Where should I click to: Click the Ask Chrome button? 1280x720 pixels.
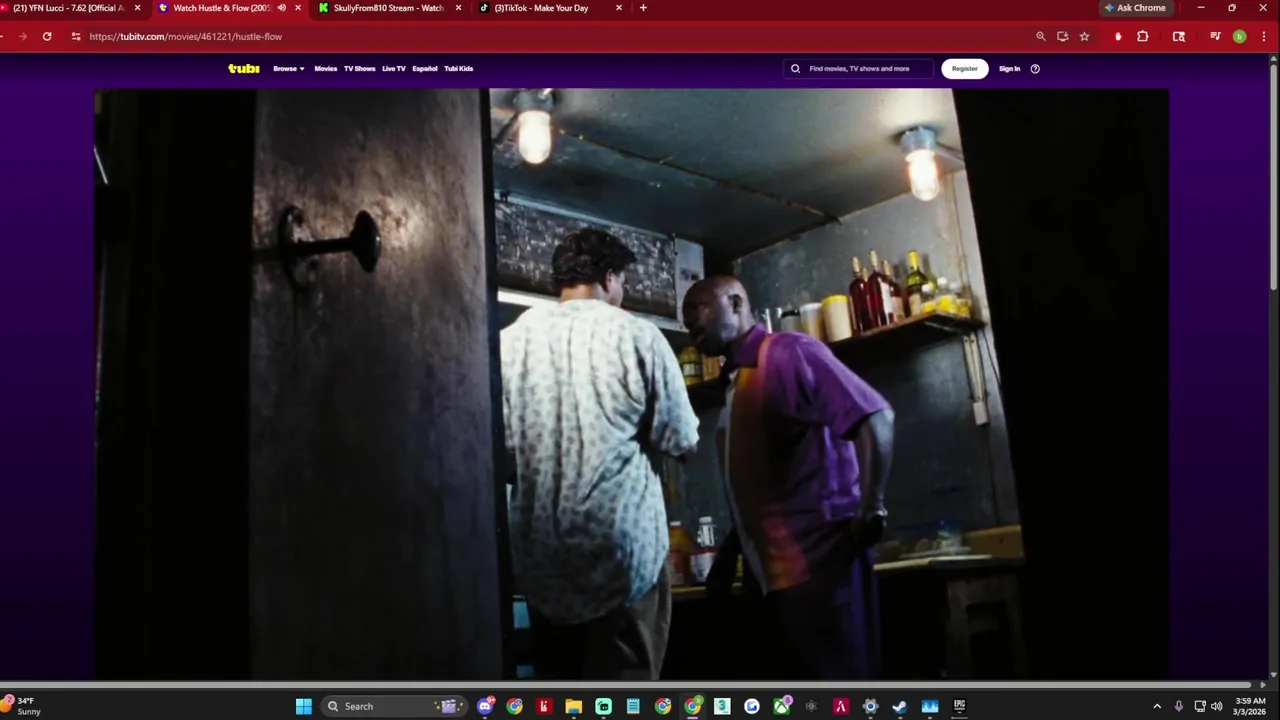(1135, 8)
